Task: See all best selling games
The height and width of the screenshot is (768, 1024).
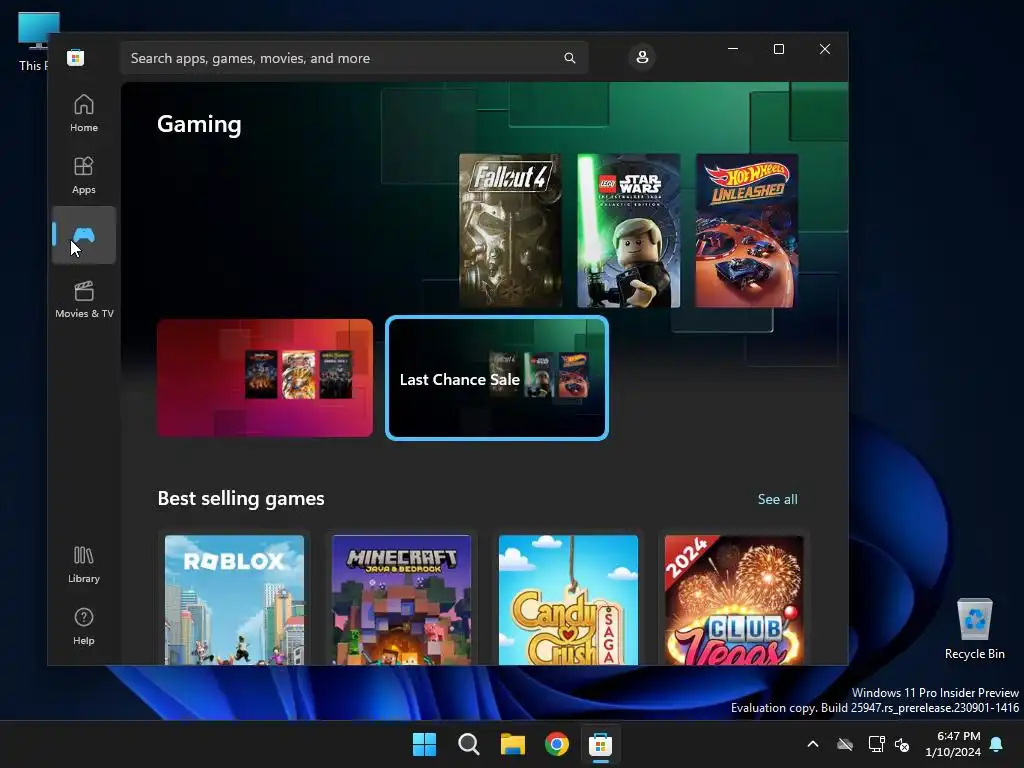Action: click(777, 499)
